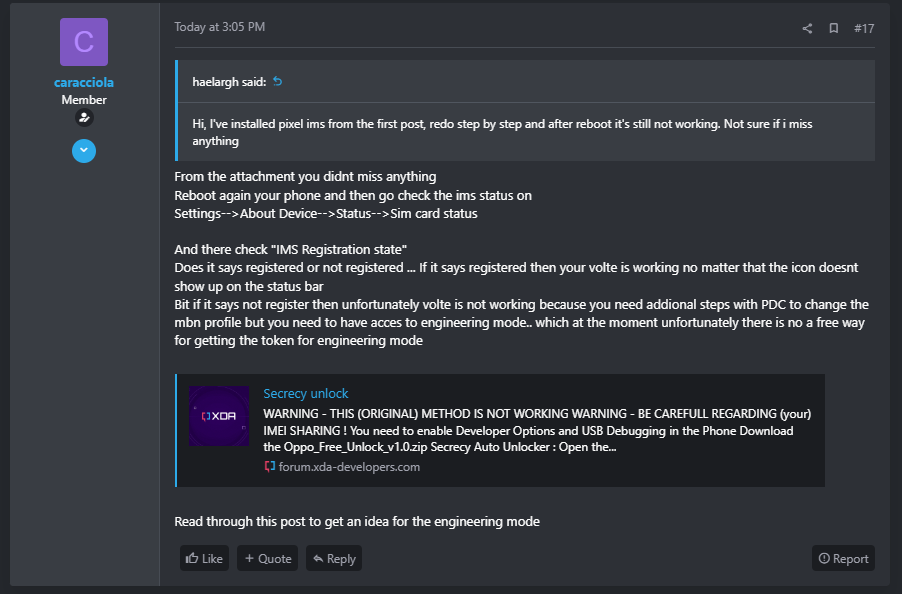The image size is (902, 594).
Task: Click the forum.xda-developers.com source link
Action: 349,467
